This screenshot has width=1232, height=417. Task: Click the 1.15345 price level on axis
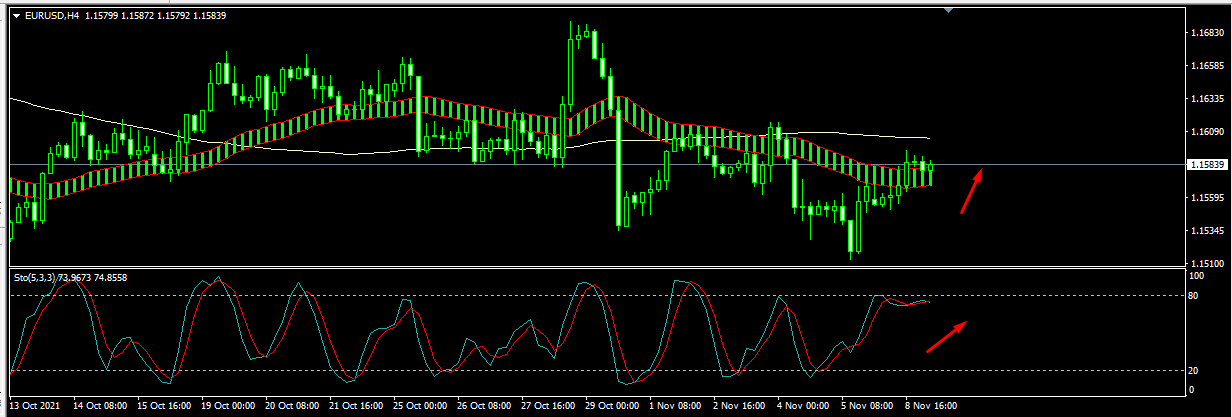[x=1207, y=231]
